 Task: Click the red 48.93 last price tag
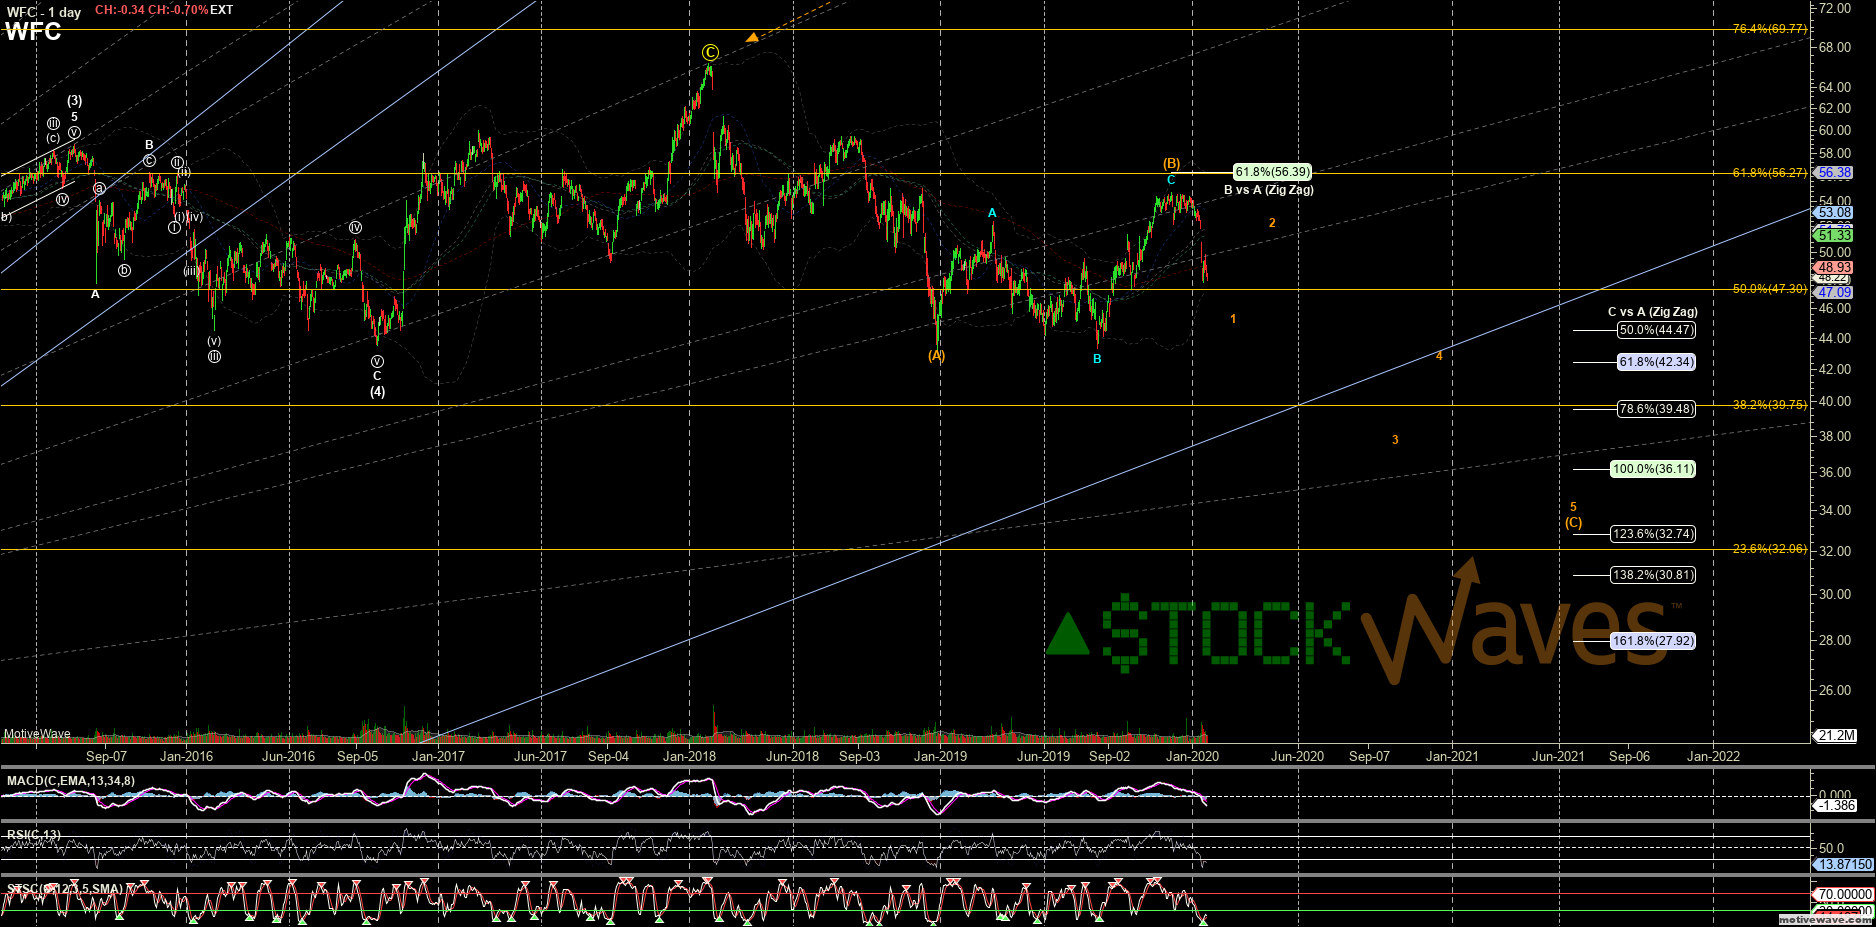[x=1834, y=268]
